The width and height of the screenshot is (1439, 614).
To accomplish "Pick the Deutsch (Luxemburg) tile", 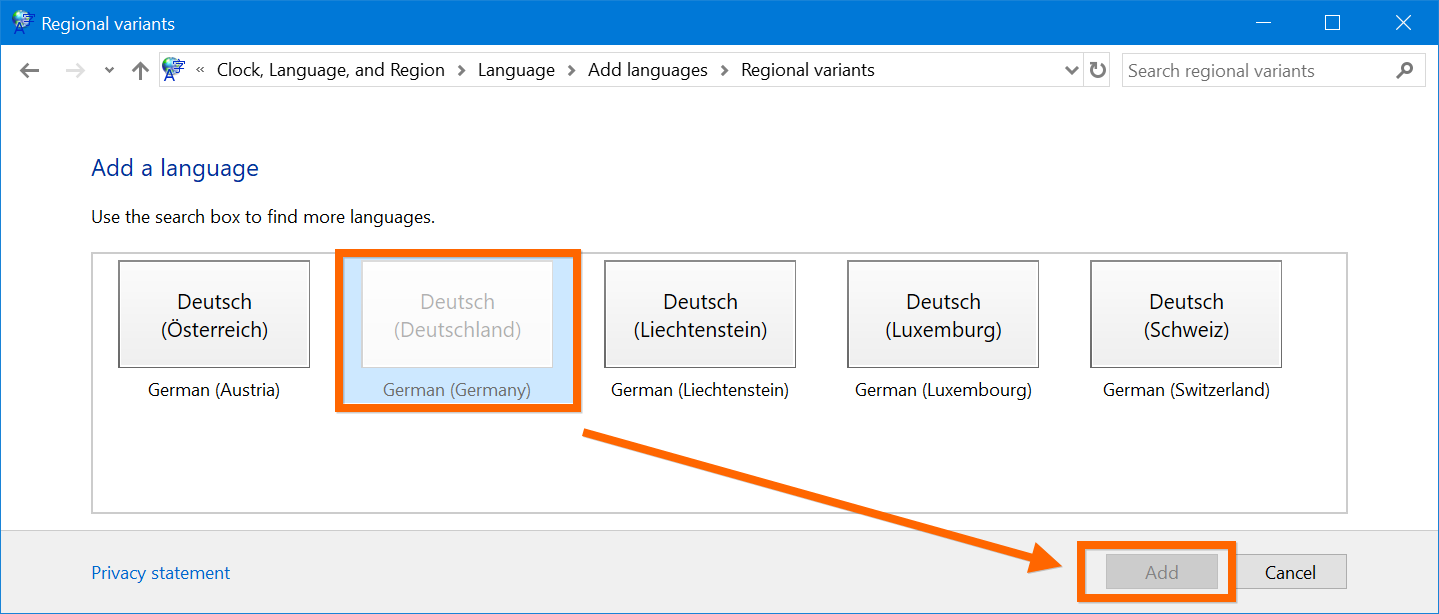I will point(943,315).
